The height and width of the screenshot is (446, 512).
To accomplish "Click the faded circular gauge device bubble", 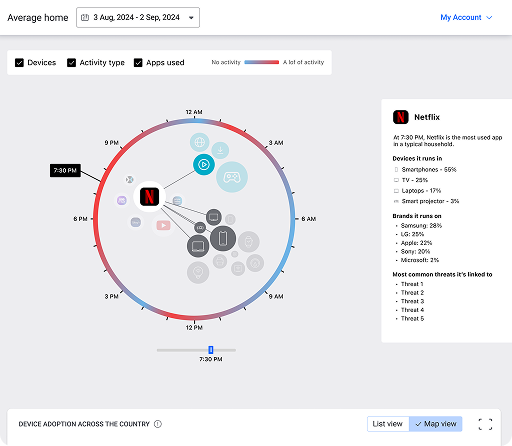I will tap(255, 263).
